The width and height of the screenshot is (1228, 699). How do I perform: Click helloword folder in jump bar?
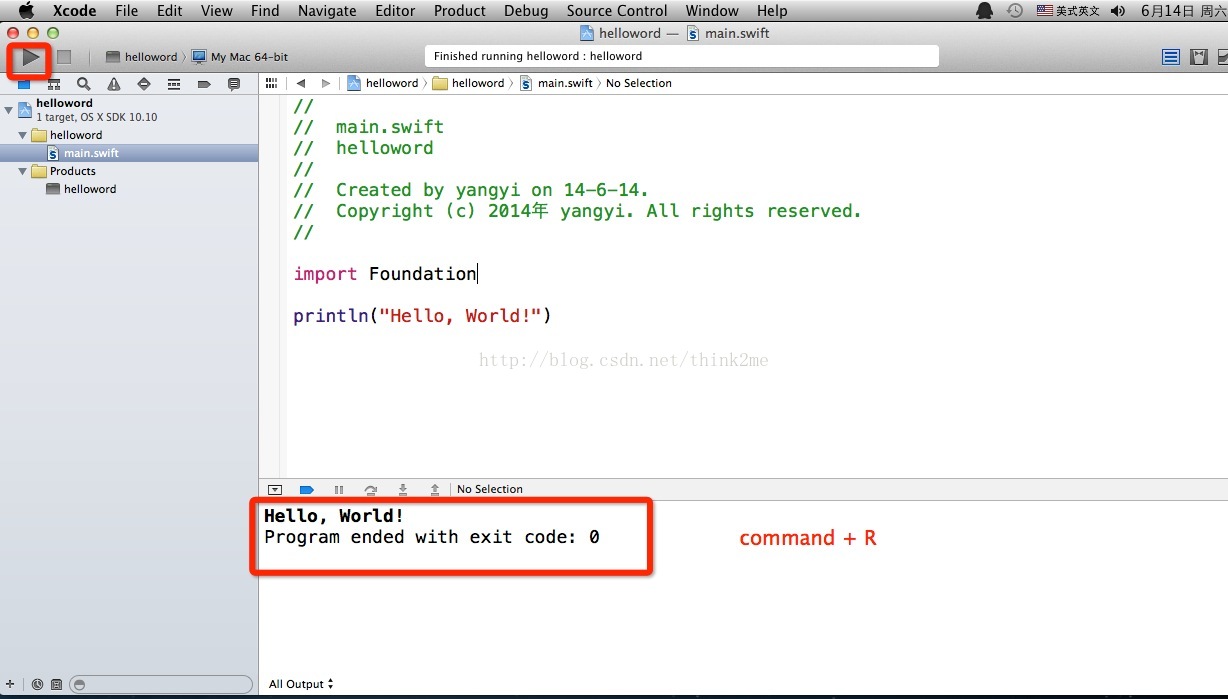[468, 83]
